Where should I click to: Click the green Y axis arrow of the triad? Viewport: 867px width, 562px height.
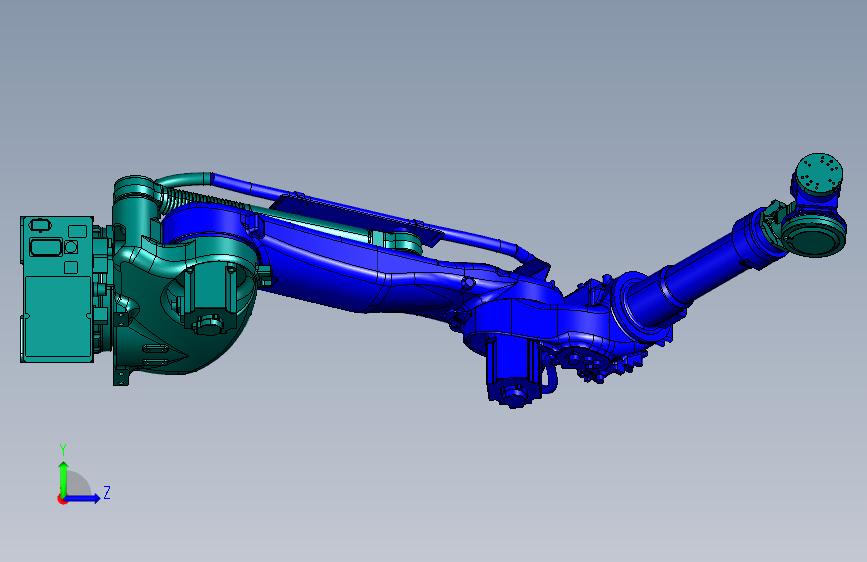coord(64,478)
